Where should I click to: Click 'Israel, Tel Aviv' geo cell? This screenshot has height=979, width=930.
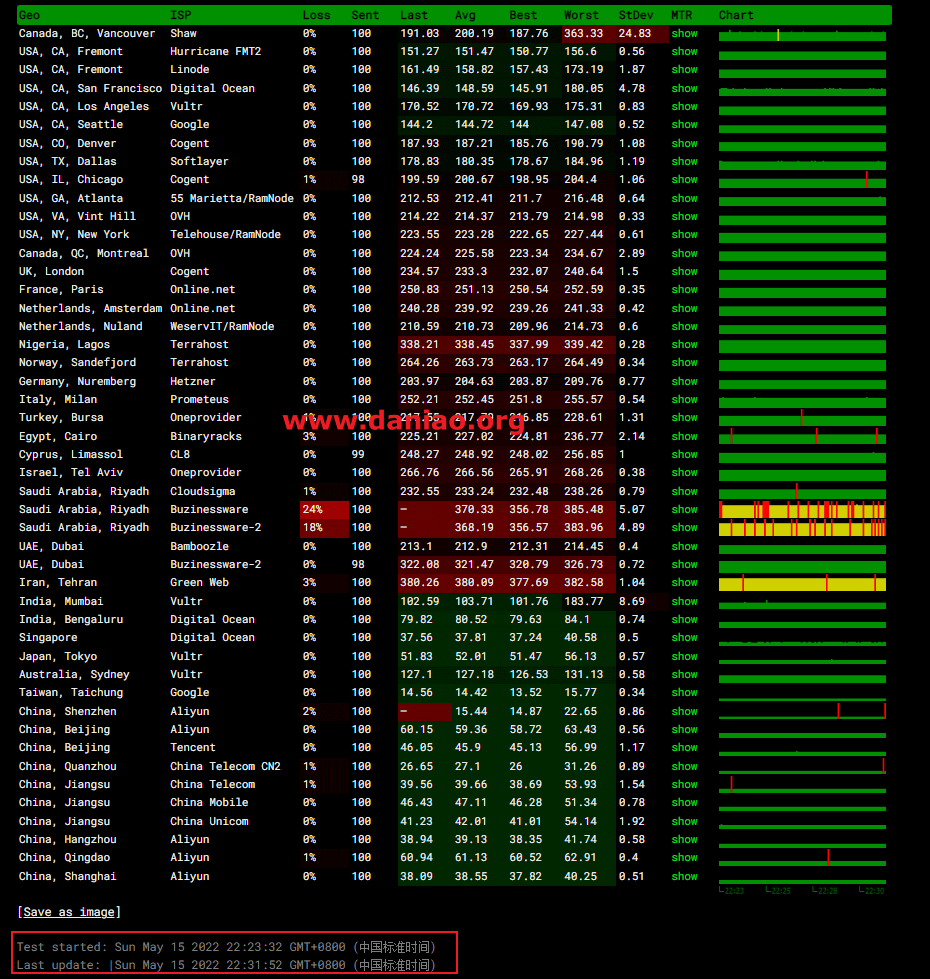click(71, 473)
